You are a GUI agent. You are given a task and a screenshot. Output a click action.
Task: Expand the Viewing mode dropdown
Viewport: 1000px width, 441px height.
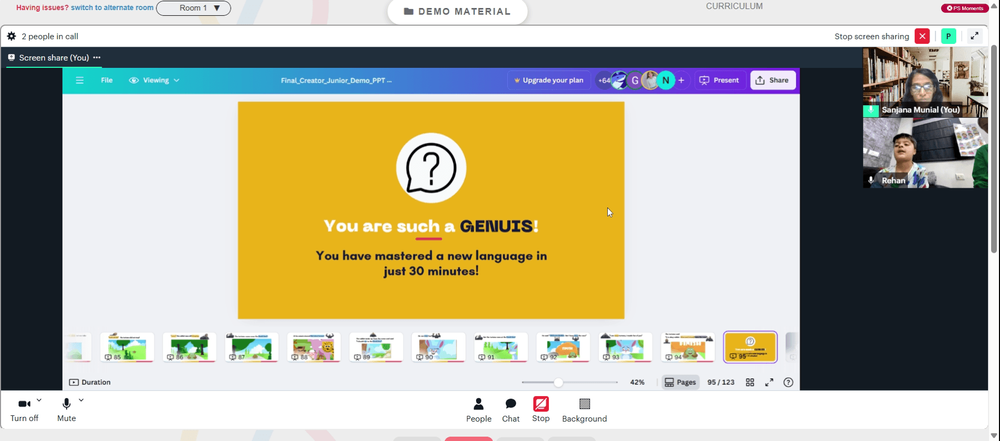coord(154,80)
